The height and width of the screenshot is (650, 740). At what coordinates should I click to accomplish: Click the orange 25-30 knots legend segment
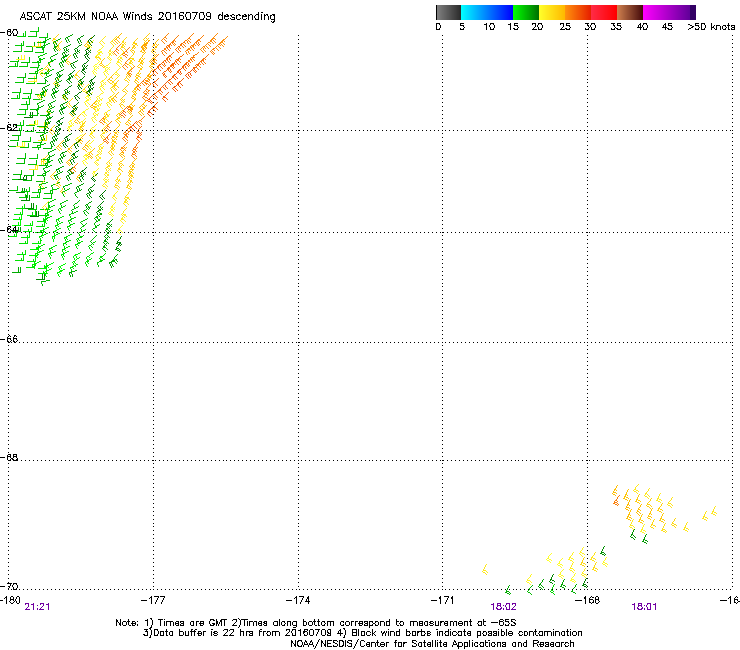[578, 12]
